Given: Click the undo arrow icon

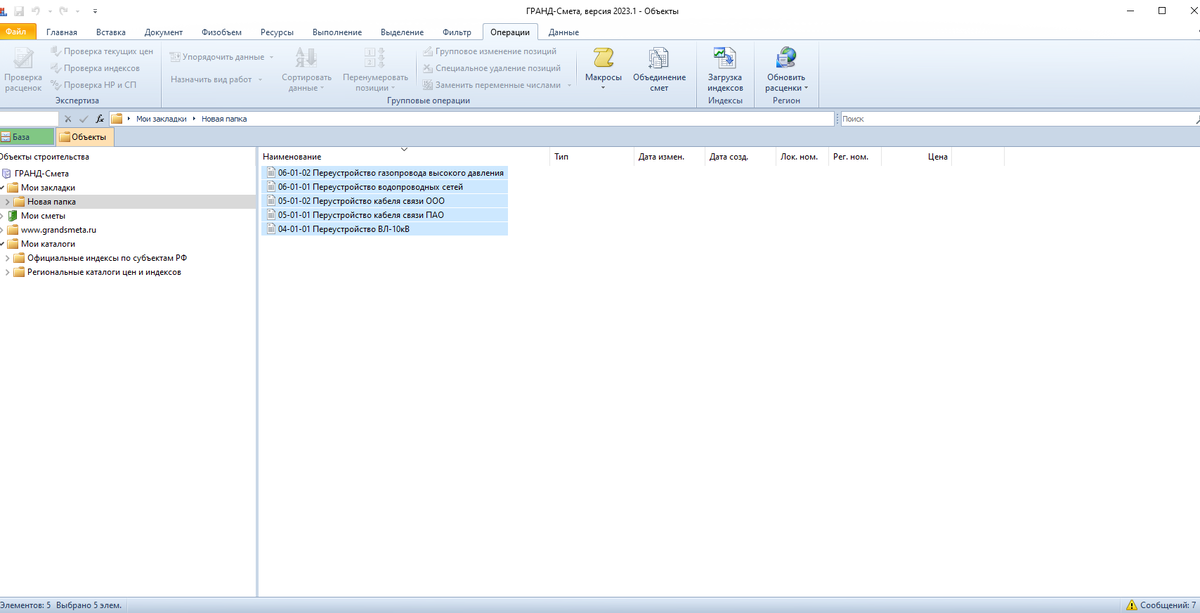Looking at the screenshot, I should pyautogui.click(x=36, y=10).
